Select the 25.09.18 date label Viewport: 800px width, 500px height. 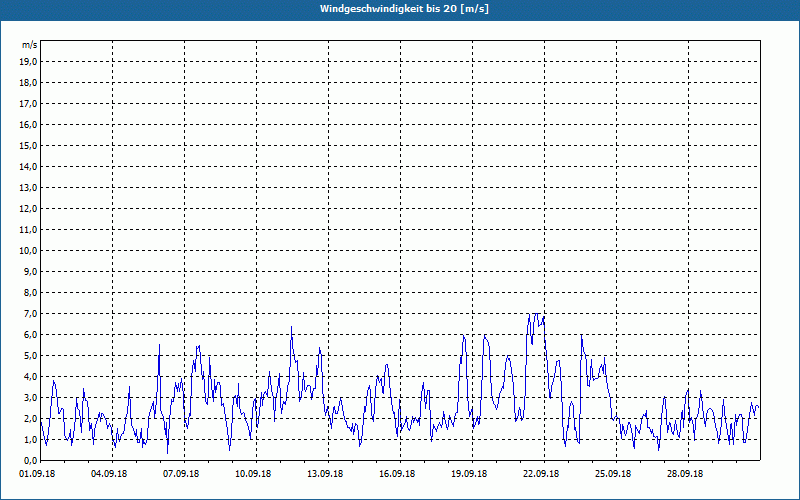pyautogui.click(x=613, y=473)
